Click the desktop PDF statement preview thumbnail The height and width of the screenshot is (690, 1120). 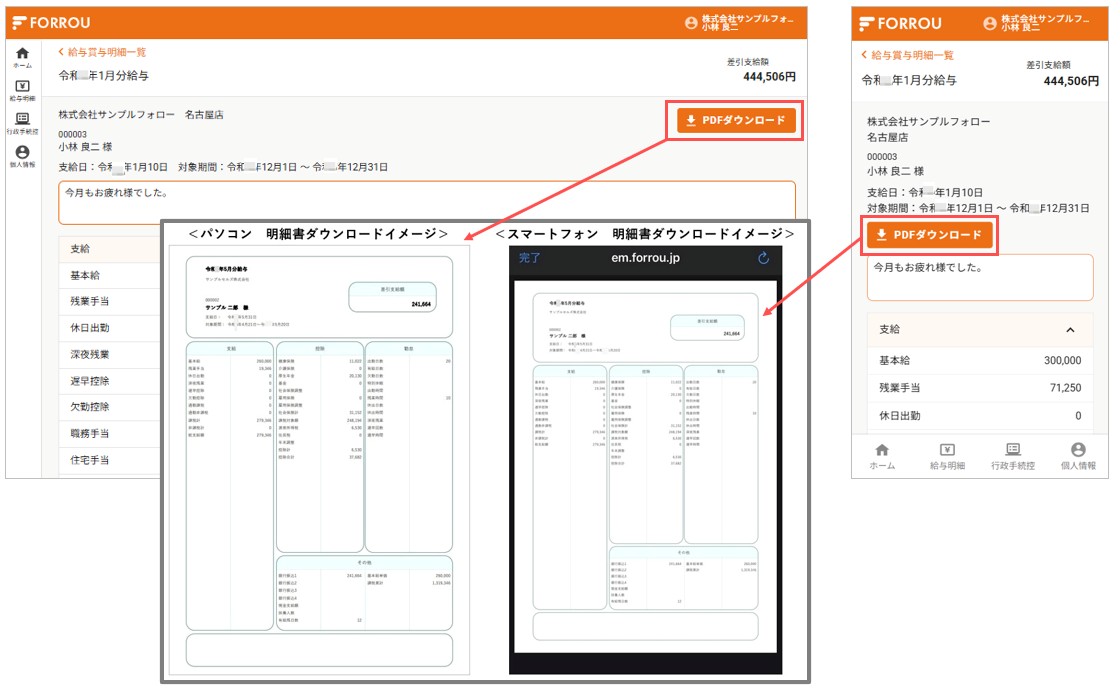[x=319, y=461]
